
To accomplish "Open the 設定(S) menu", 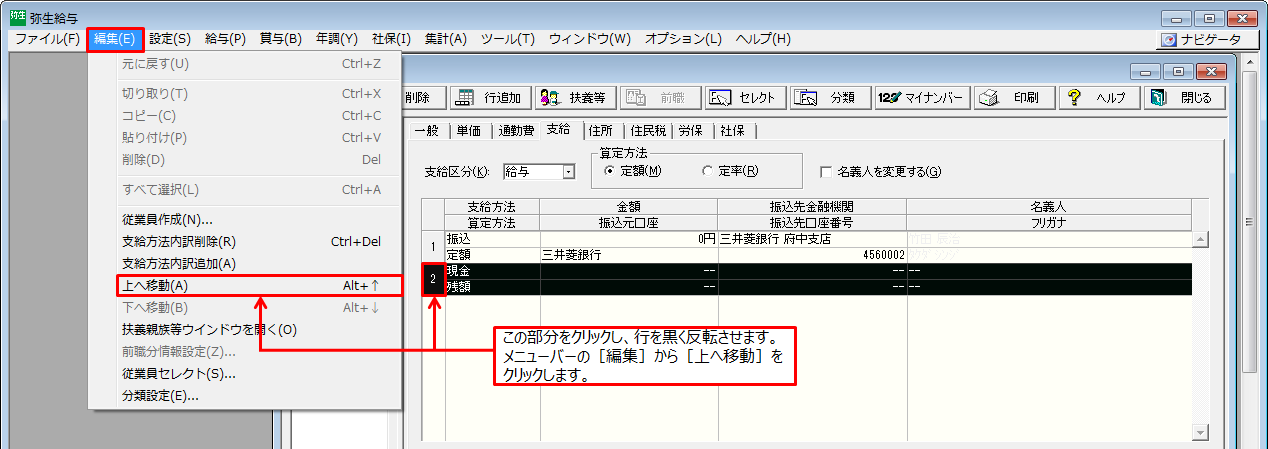I will 170,39.
